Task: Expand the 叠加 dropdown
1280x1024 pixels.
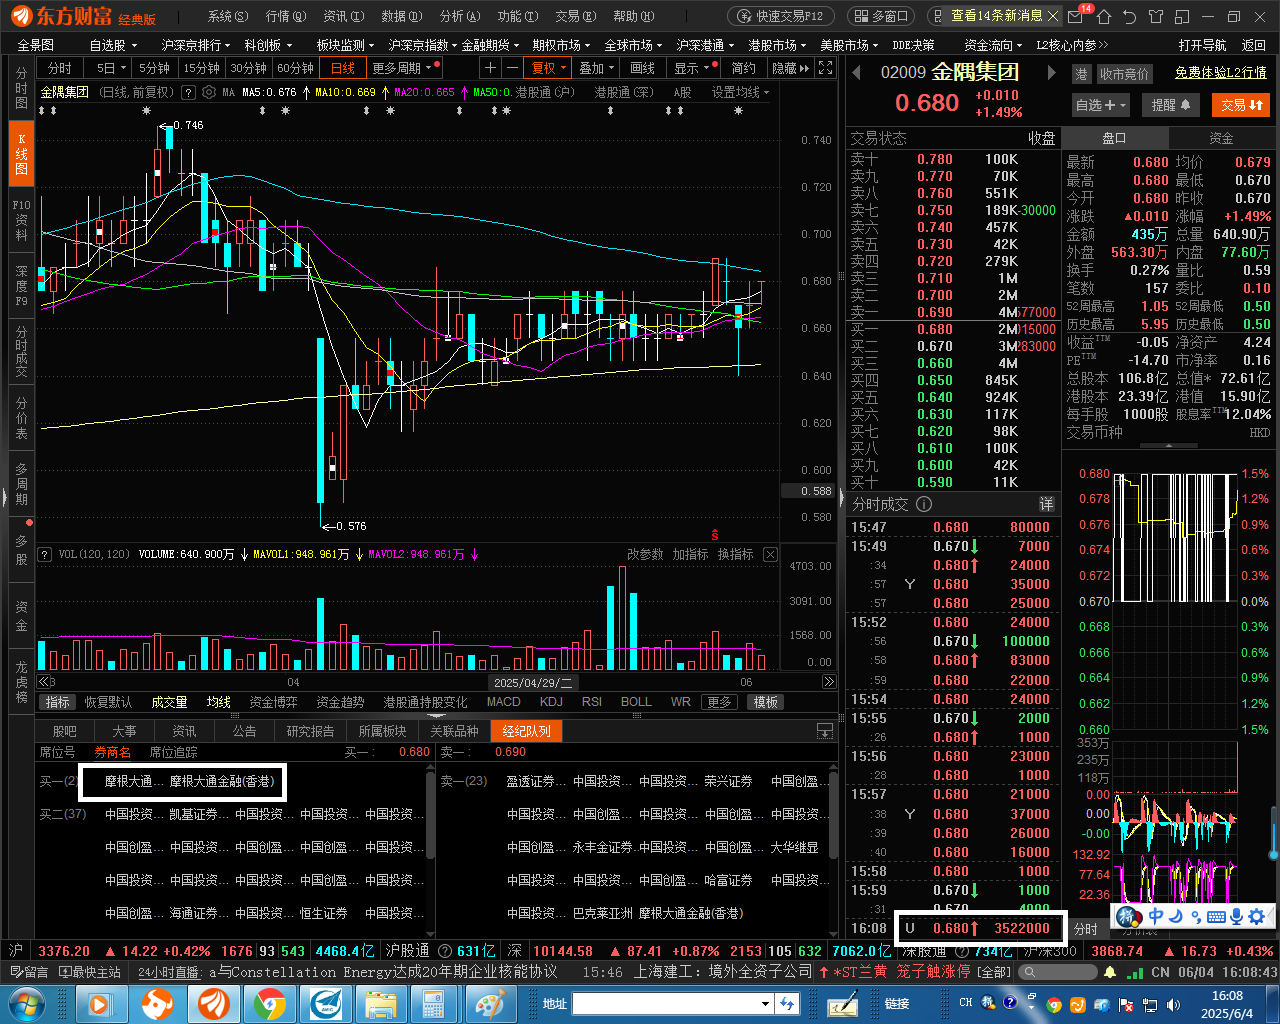Action: coord(596,68)
